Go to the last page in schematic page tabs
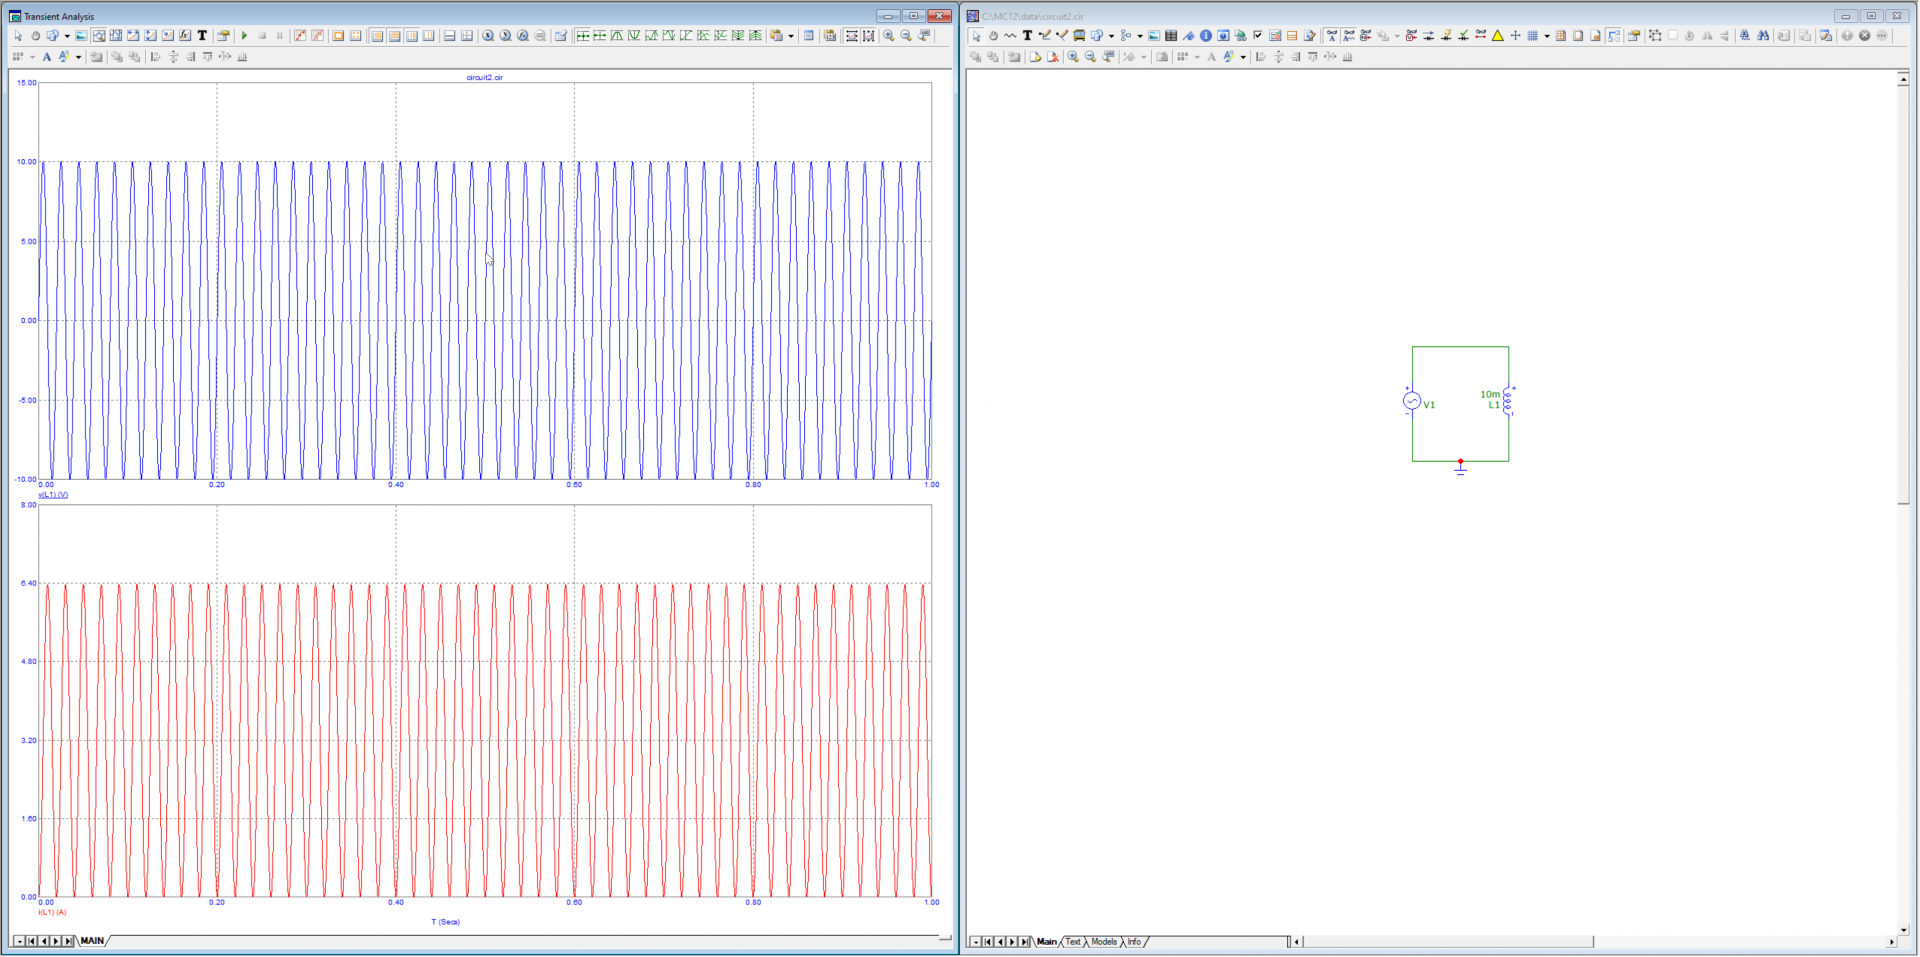This screenshot has height=957, width=1920. click(x=1024, y=942)
